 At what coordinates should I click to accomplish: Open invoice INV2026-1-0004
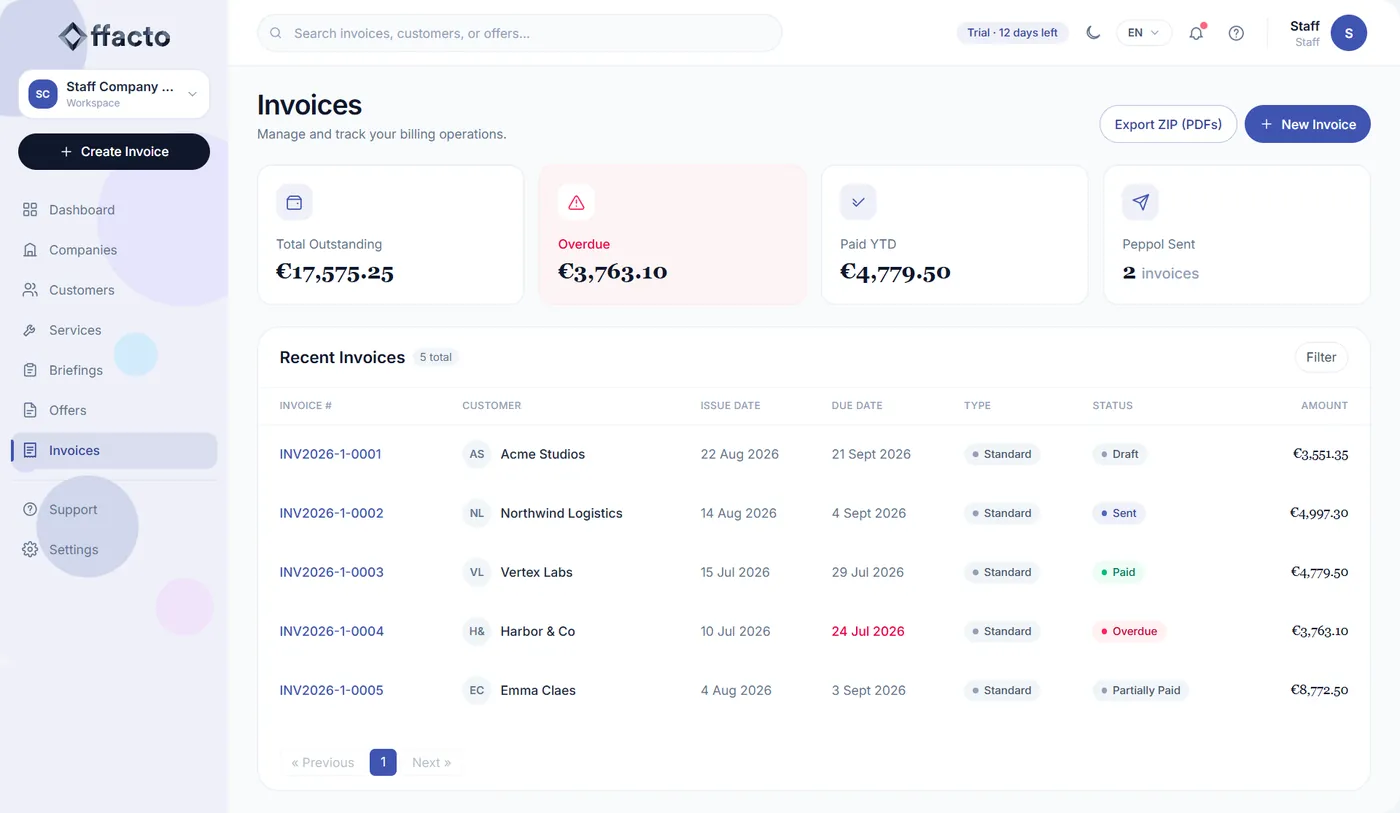pyautogui.click(x=332, y=631)
